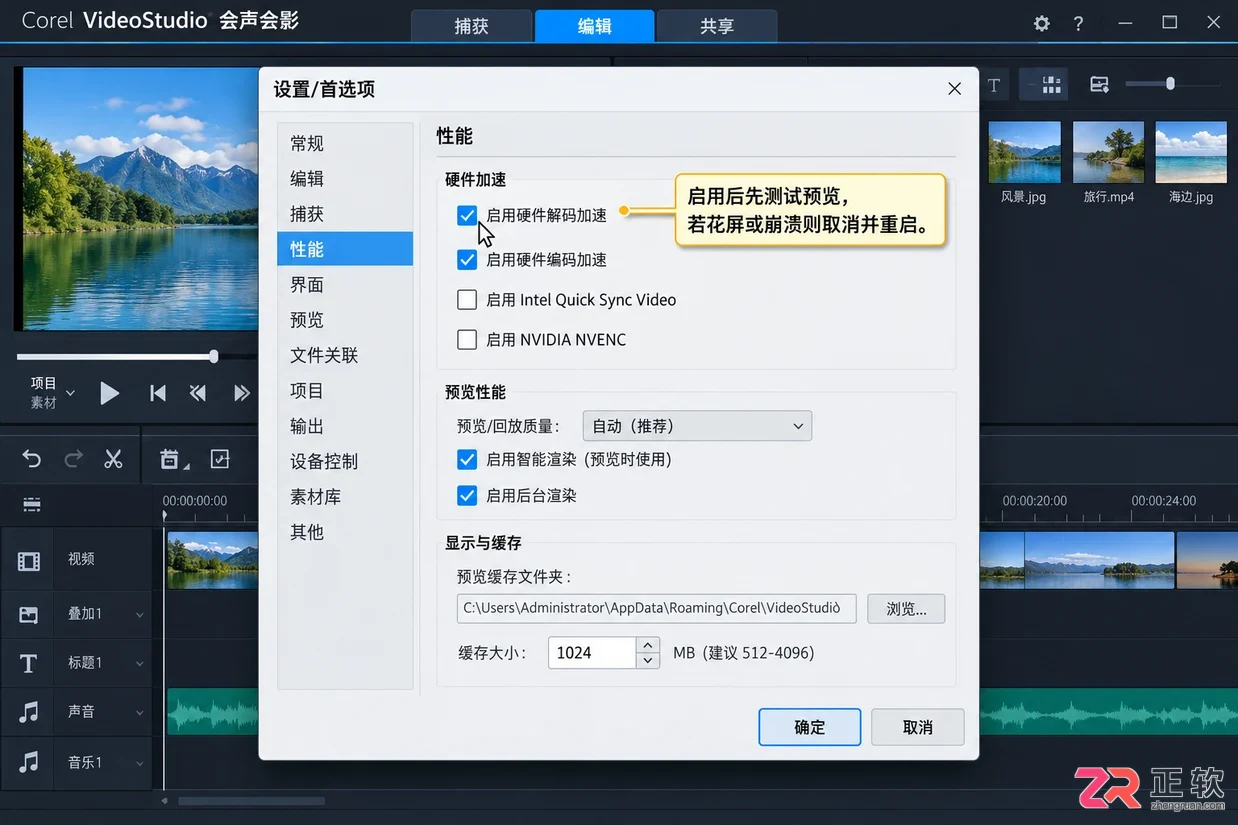Expand the 音乐1 track chevron
This screenshot has width=1238, height=825.
coord(140,762)
